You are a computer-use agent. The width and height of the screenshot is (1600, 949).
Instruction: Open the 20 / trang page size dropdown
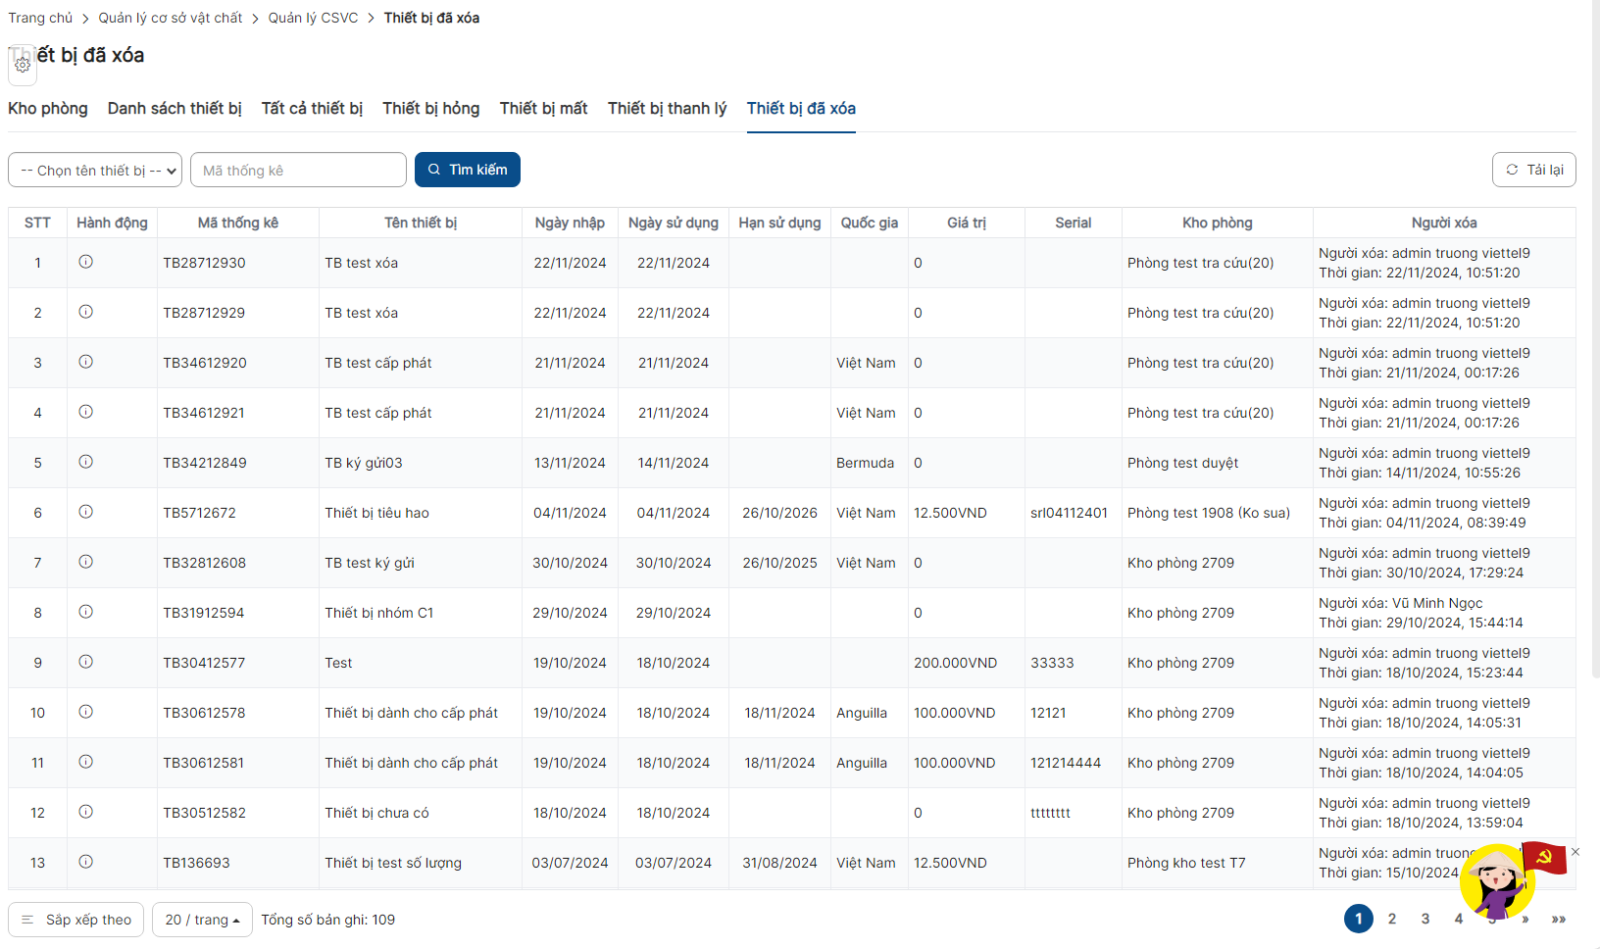[x=202, y=920]
